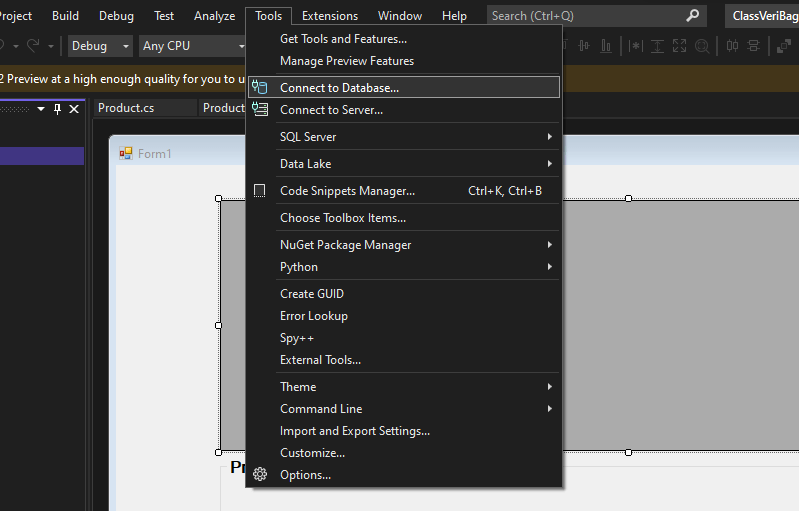The width and height of the screenshot is (799, 511).
Task: Click the Form1 window icon
Action: (x=126, y=153)
